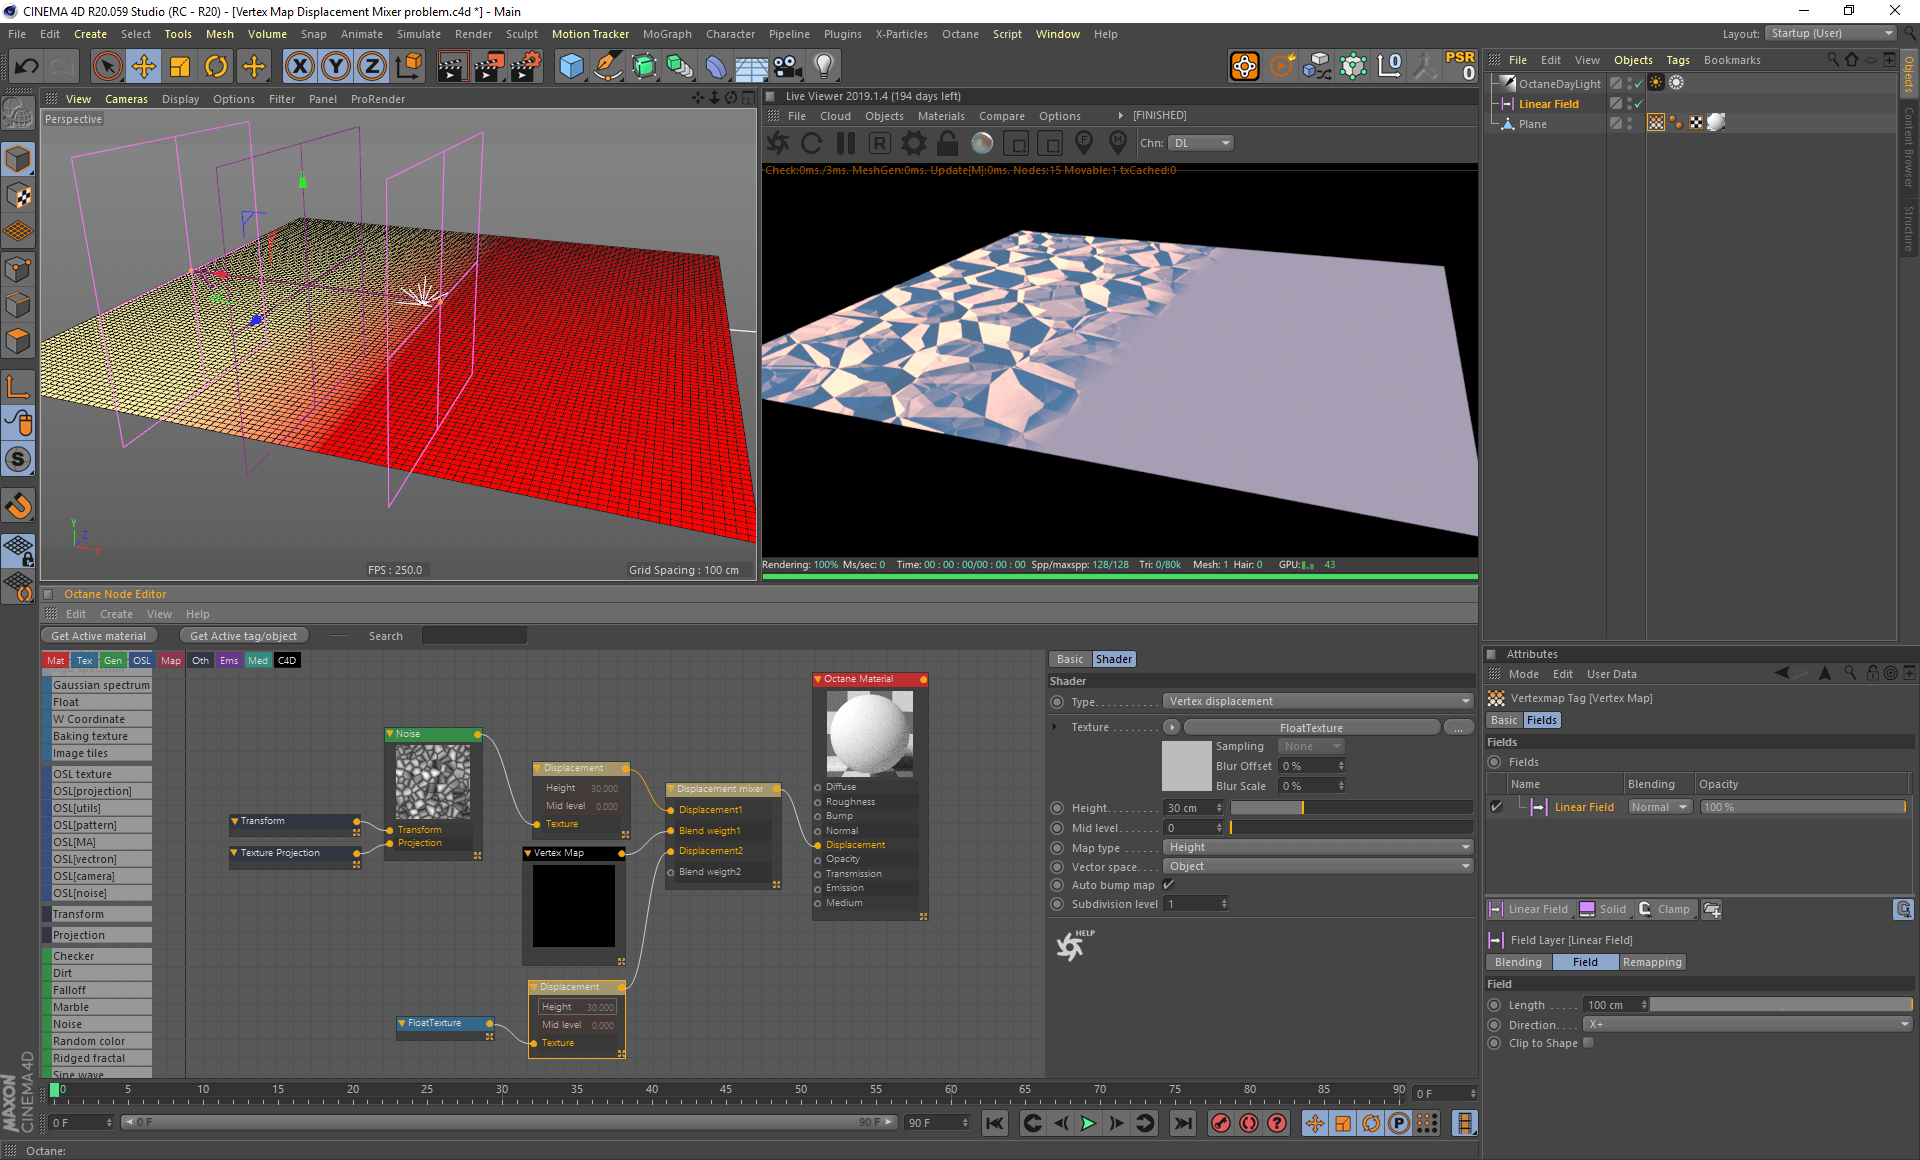The image size is (1920, 1160).
Task: Toggle the Auto bump map checkbox
Action: pyautogui.click(x=1168, y=885)
